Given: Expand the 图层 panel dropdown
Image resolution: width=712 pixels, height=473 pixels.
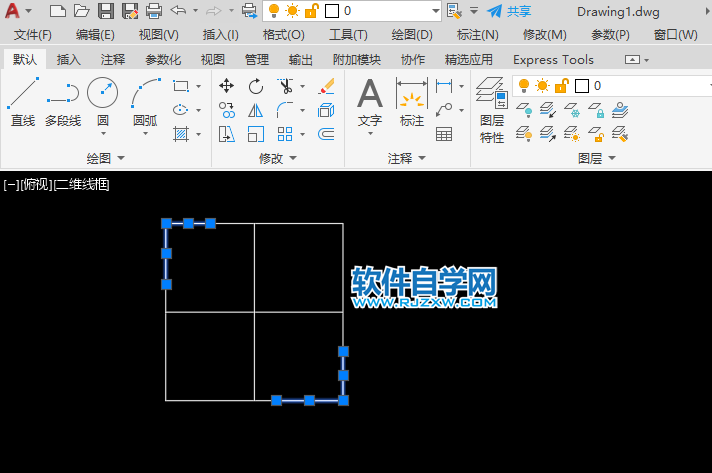Looking at the screenshot, I should pyautogui.click(x=612, y=158).
